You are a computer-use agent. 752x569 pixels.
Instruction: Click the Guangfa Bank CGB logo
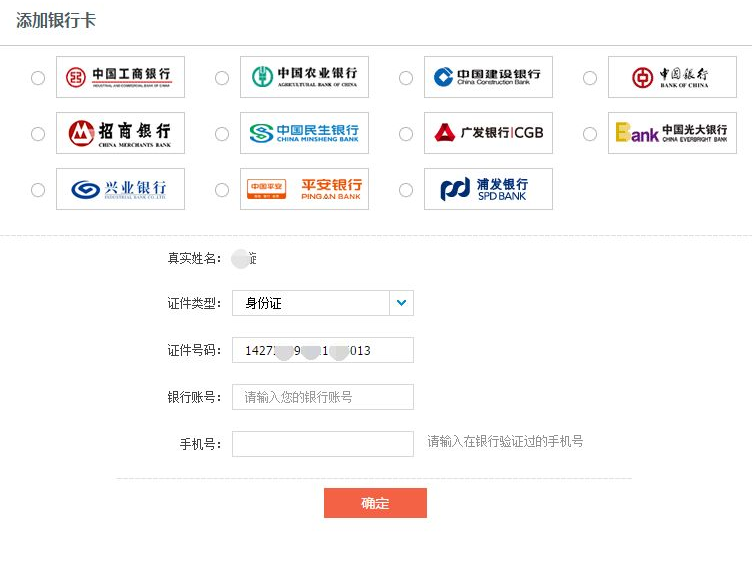point(488,133)
